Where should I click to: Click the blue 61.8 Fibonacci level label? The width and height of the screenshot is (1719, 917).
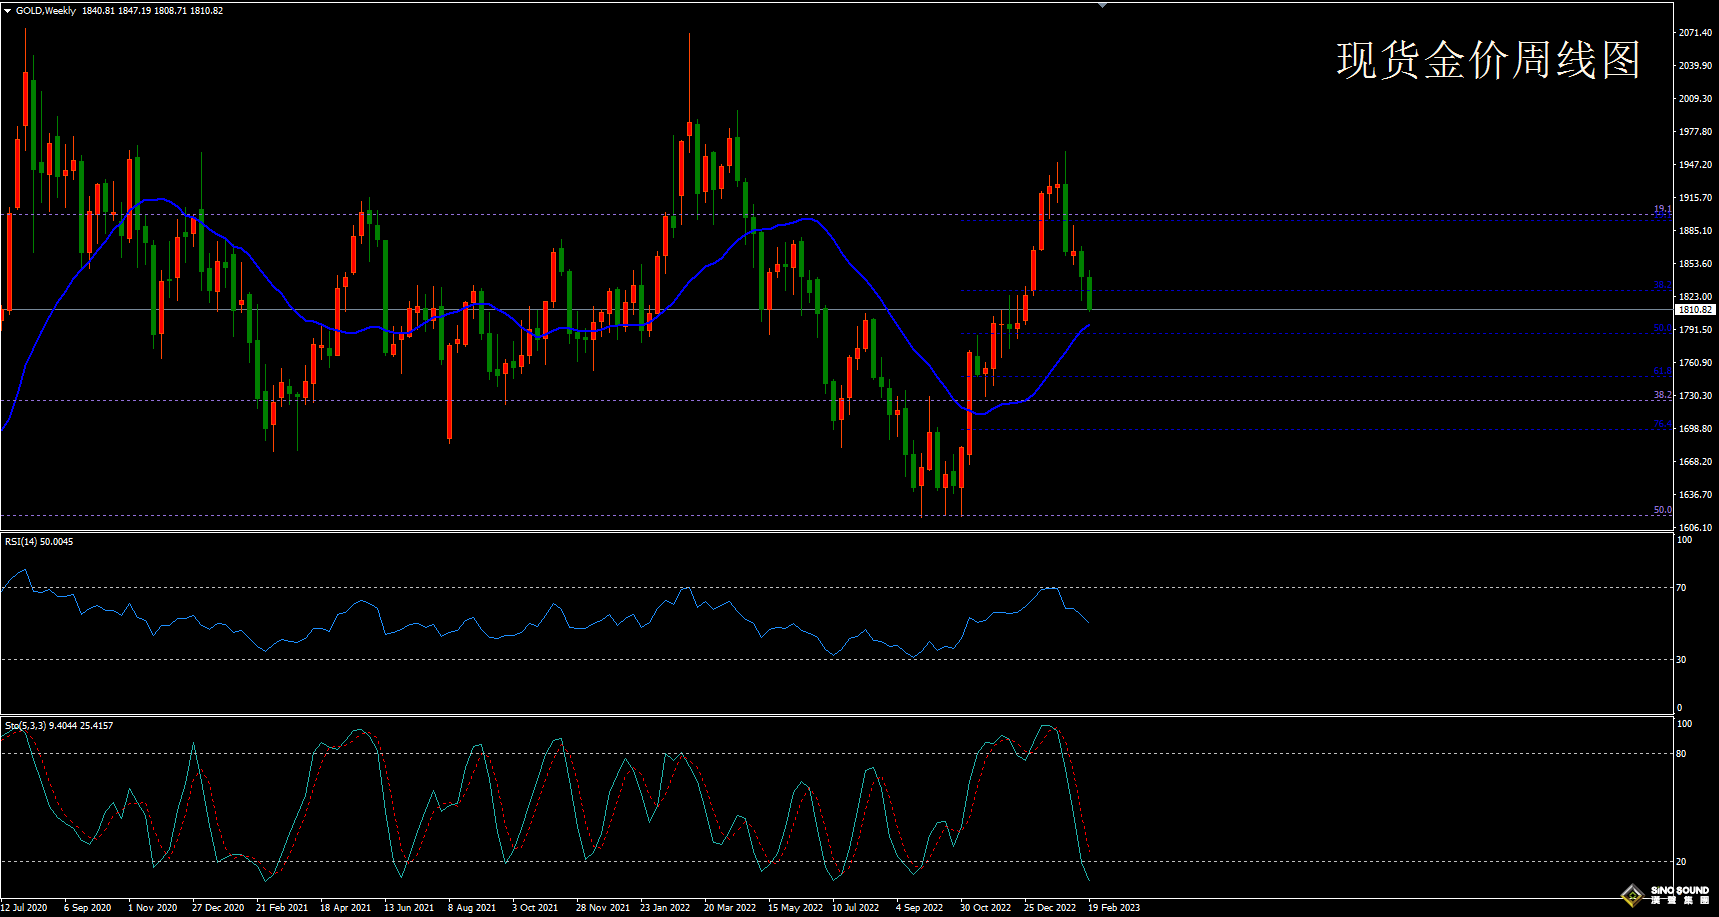click(1661, 372)
